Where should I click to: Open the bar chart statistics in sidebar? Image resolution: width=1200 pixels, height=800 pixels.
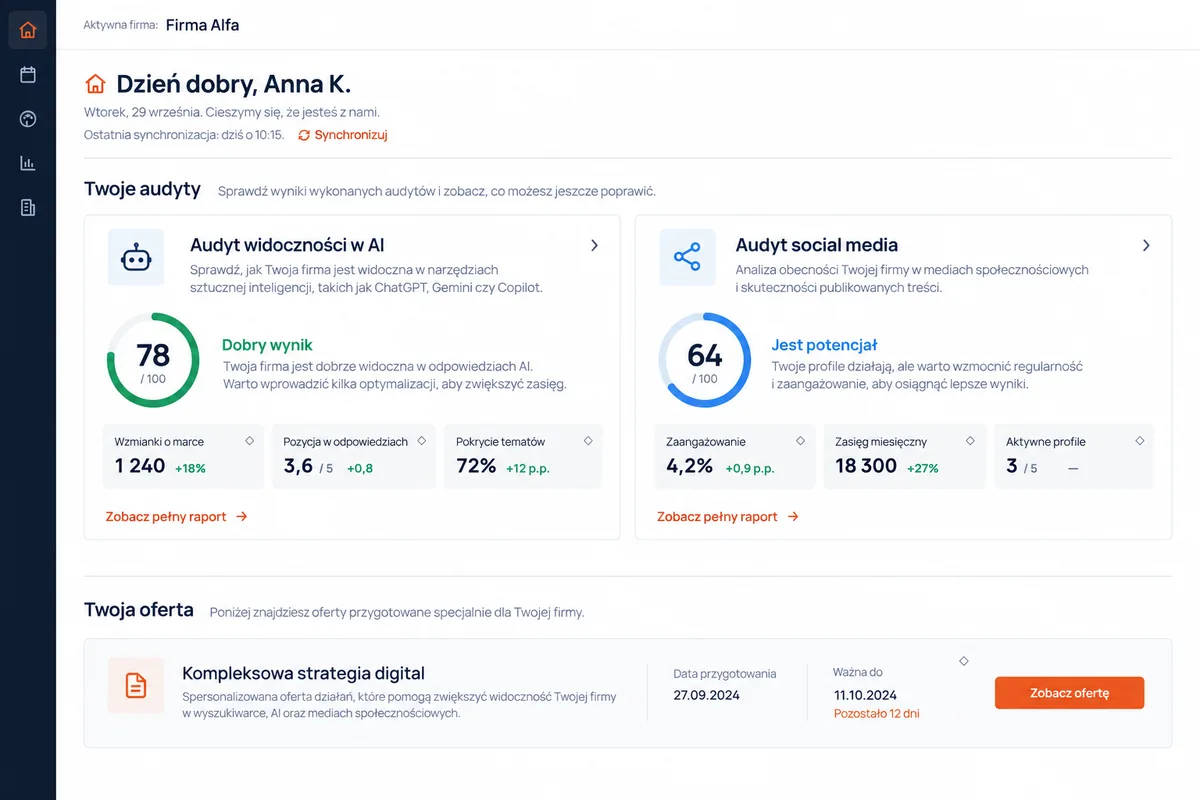pyautogui.click(x=28, y=163)
